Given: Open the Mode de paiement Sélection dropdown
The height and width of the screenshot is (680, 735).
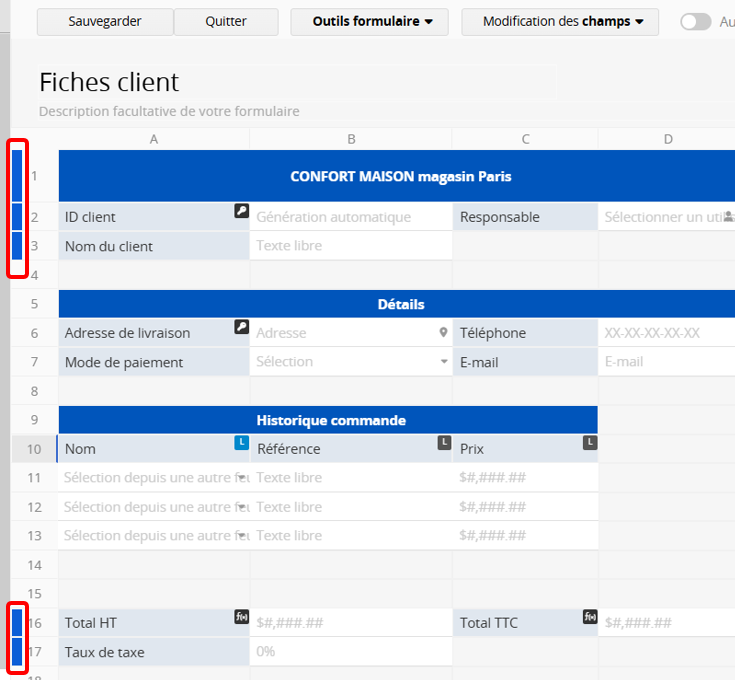Looking at the screenshot, I should click(x=444, y=362).
